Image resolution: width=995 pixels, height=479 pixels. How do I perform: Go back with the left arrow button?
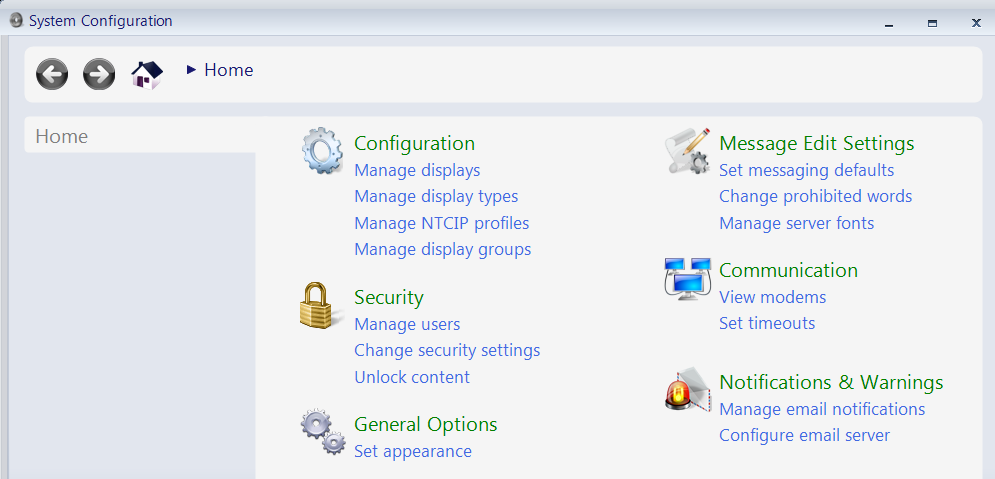52,74
